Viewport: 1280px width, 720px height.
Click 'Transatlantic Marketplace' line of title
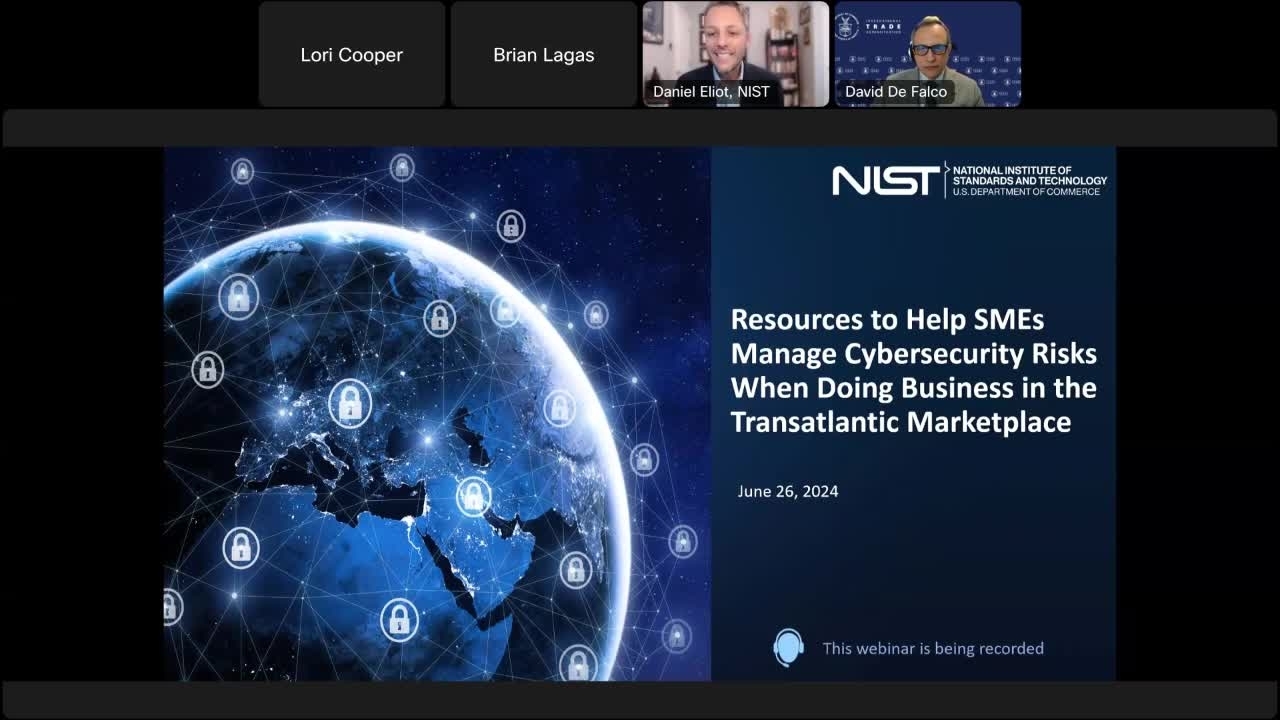tap(901, 421)
